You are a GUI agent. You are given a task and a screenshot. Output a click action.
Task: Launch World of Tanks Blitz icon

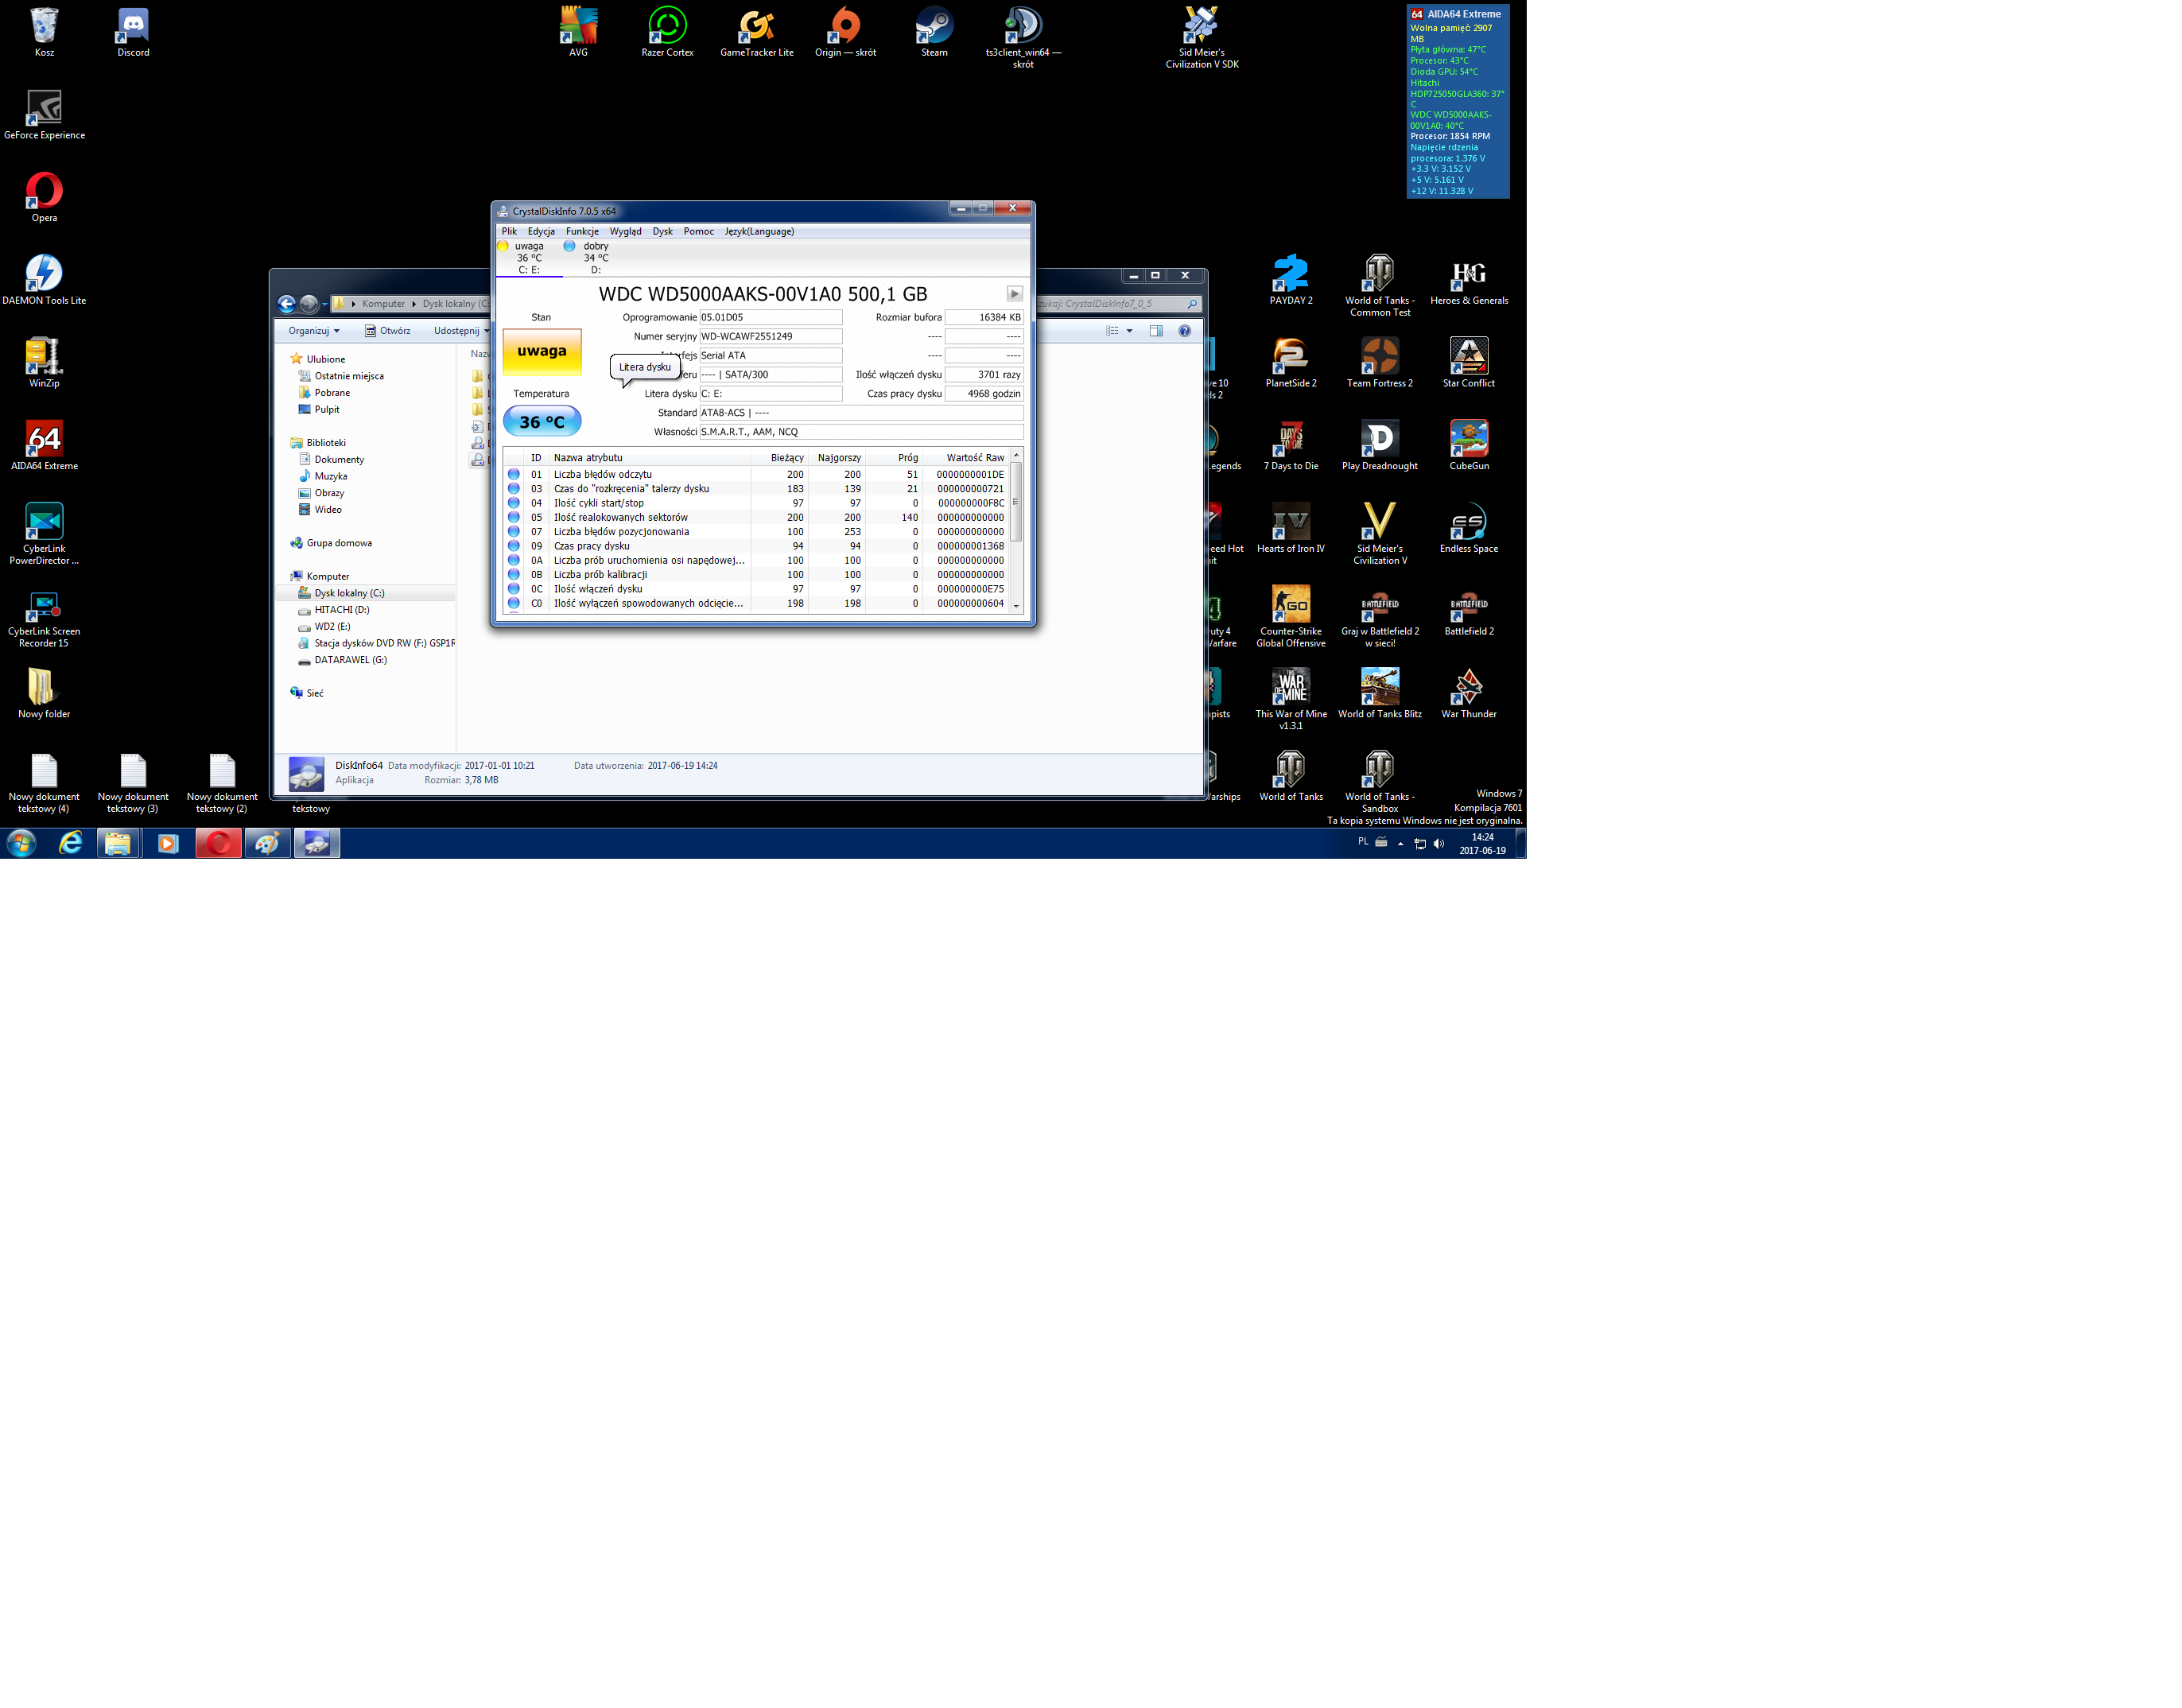tap(1380, 694)
